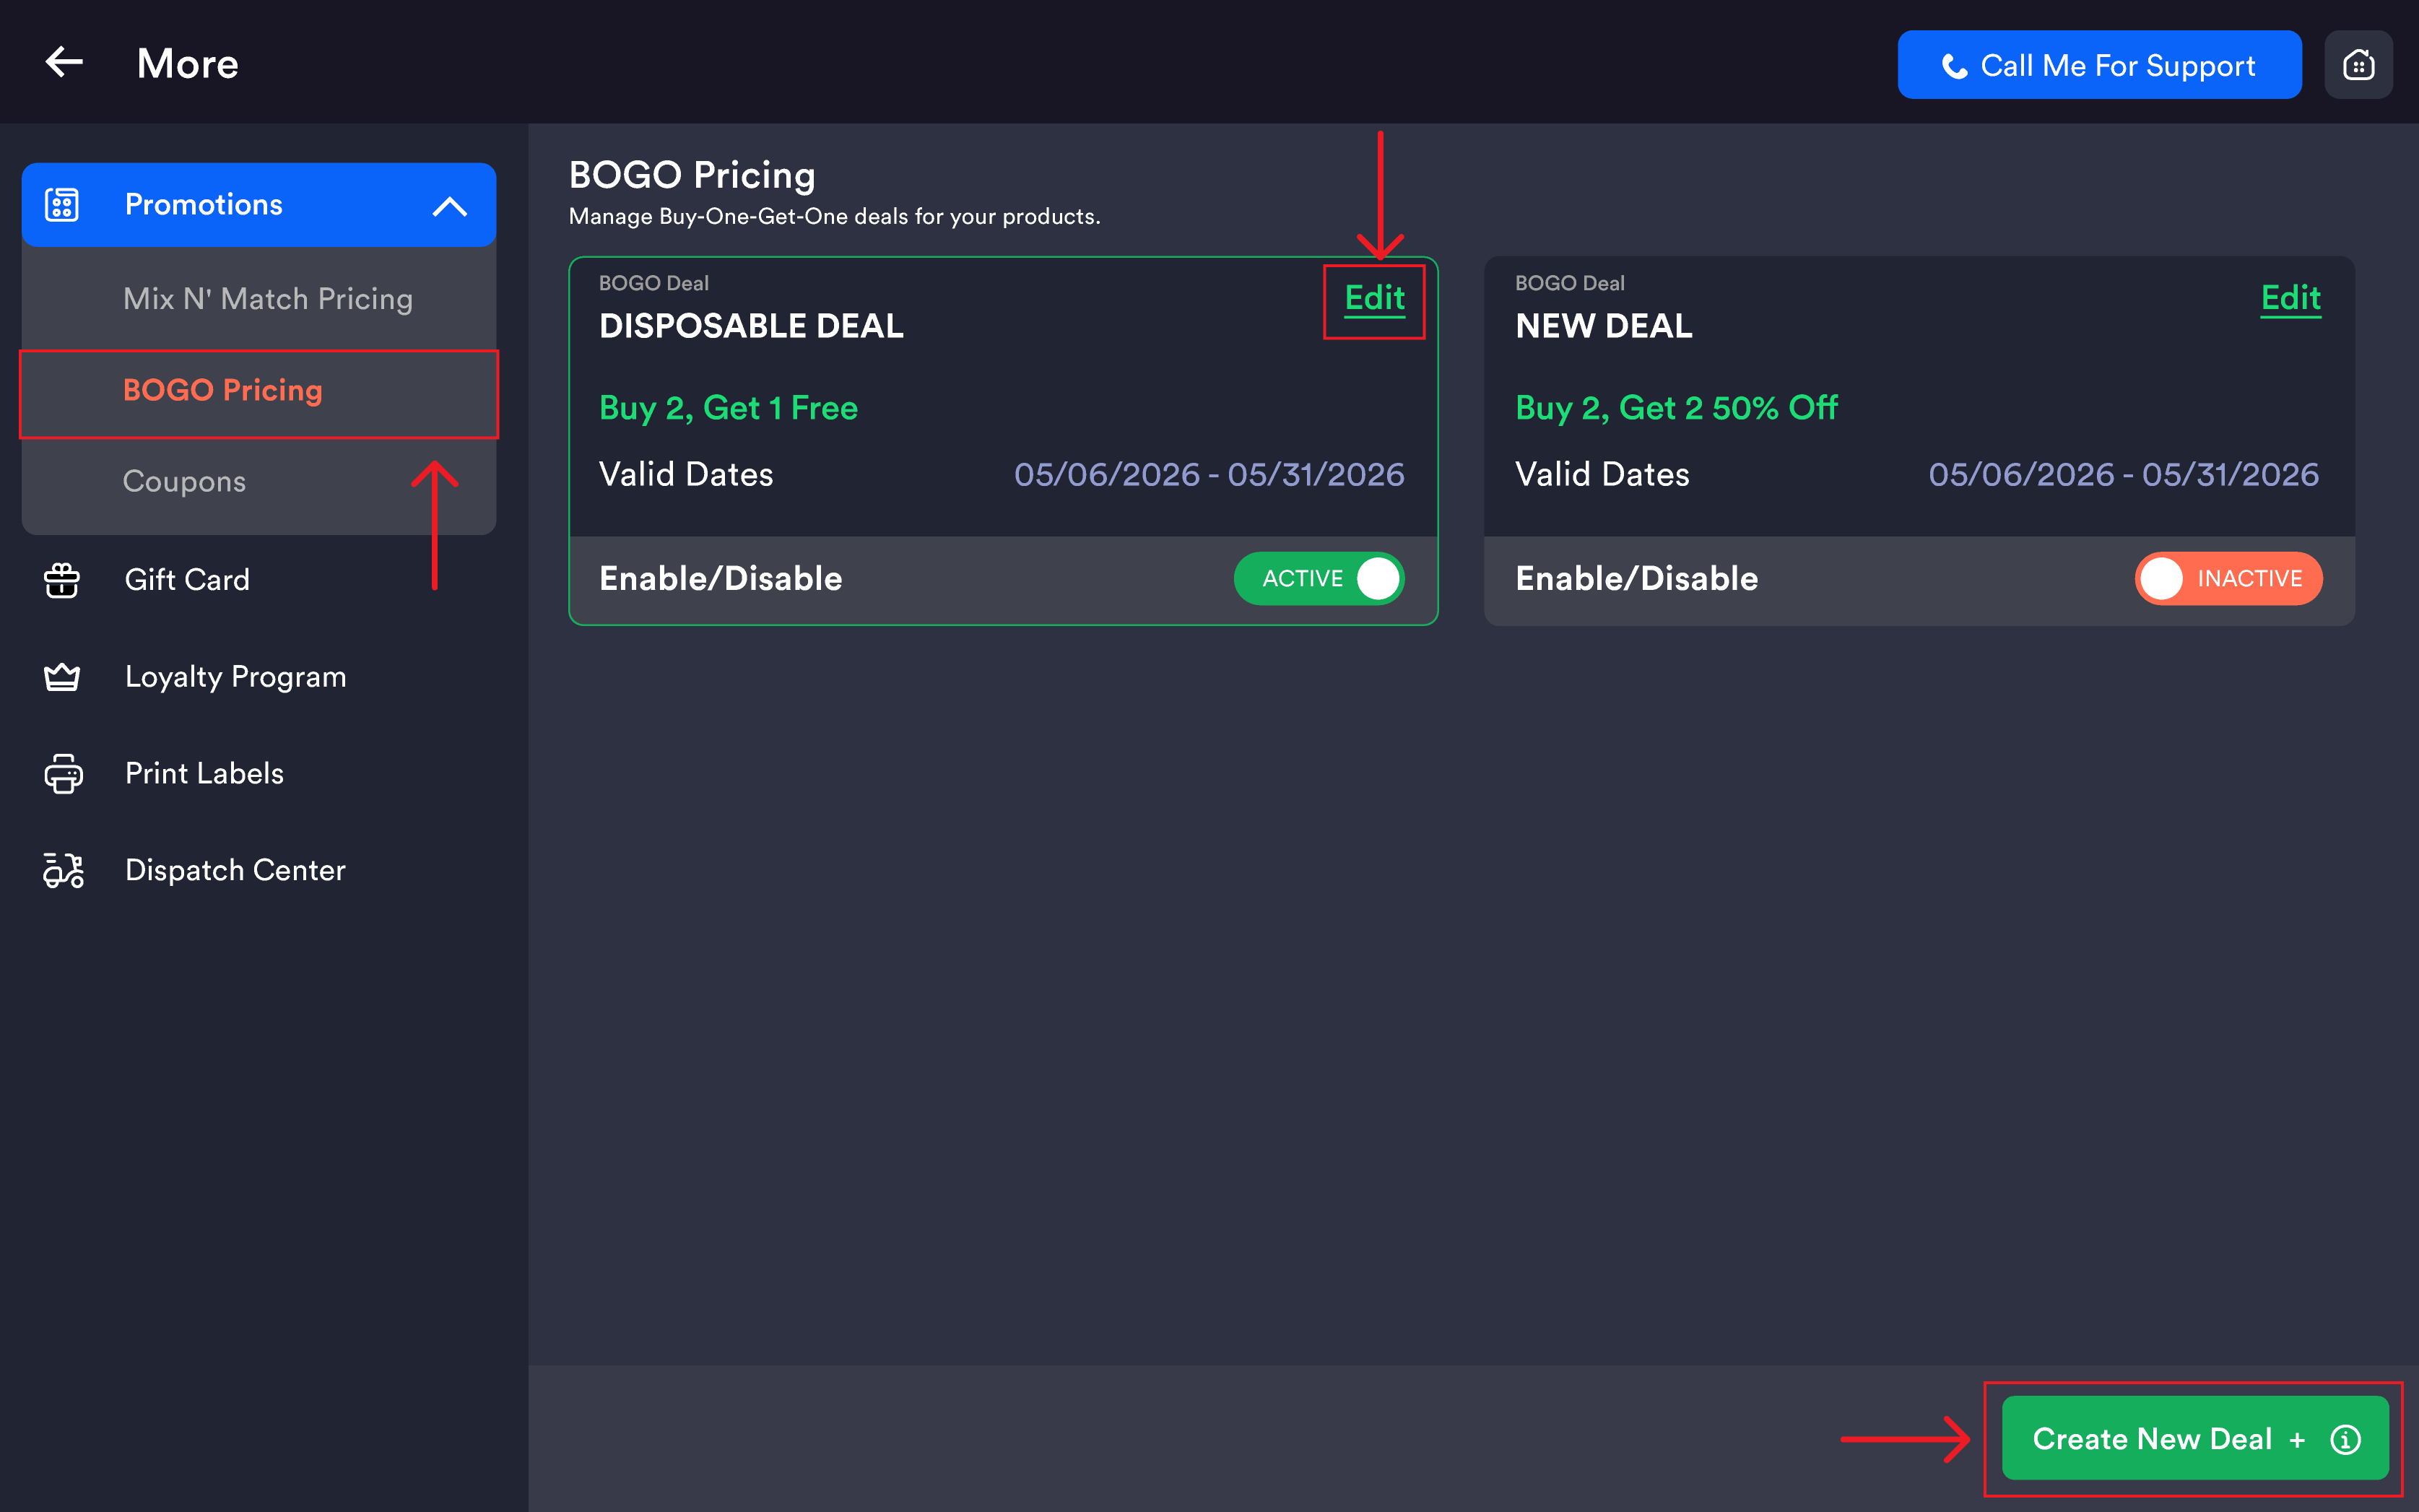This screenshot has height=1512, width=2419.
Task: Click the DISPOSABLE DEAL title
Action: pyautogui.click(x=751, y=326)
